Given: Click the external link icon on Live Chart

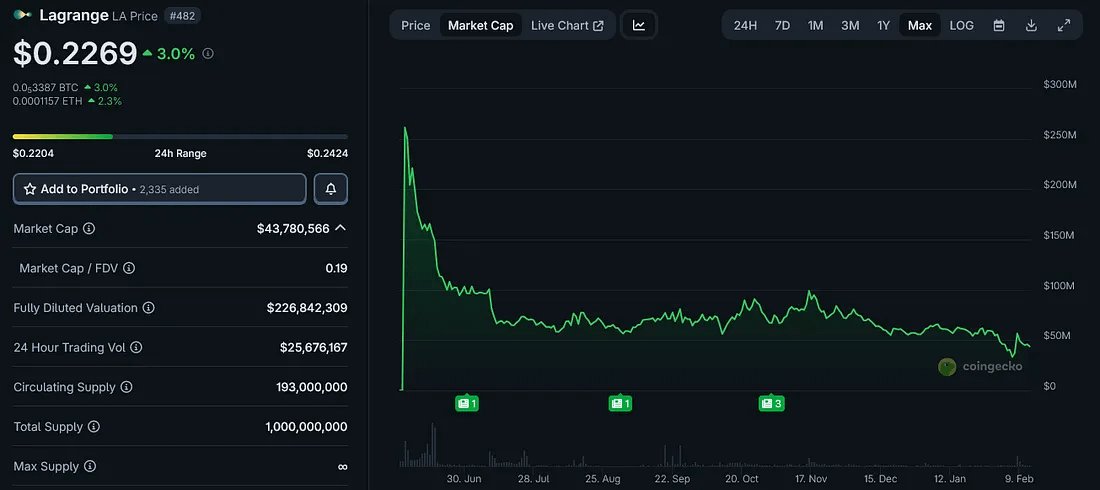Looking at the screenshot, I should (598, 26).
